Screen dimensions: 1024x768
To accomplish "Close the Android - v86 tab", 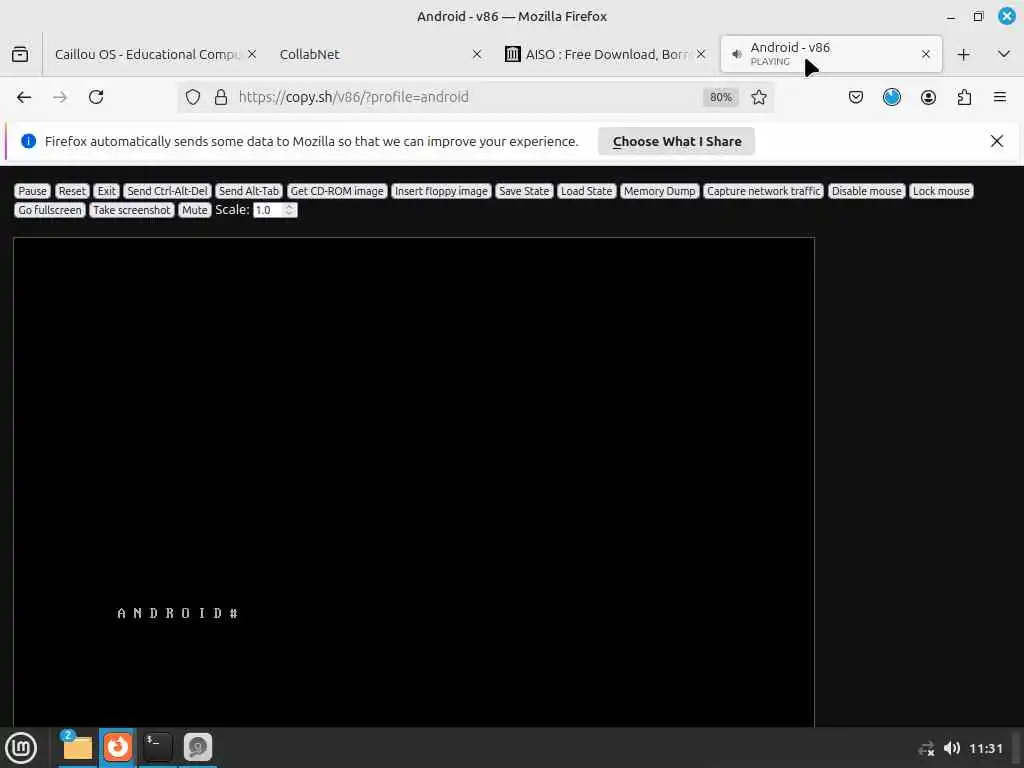I will [925, 54].
